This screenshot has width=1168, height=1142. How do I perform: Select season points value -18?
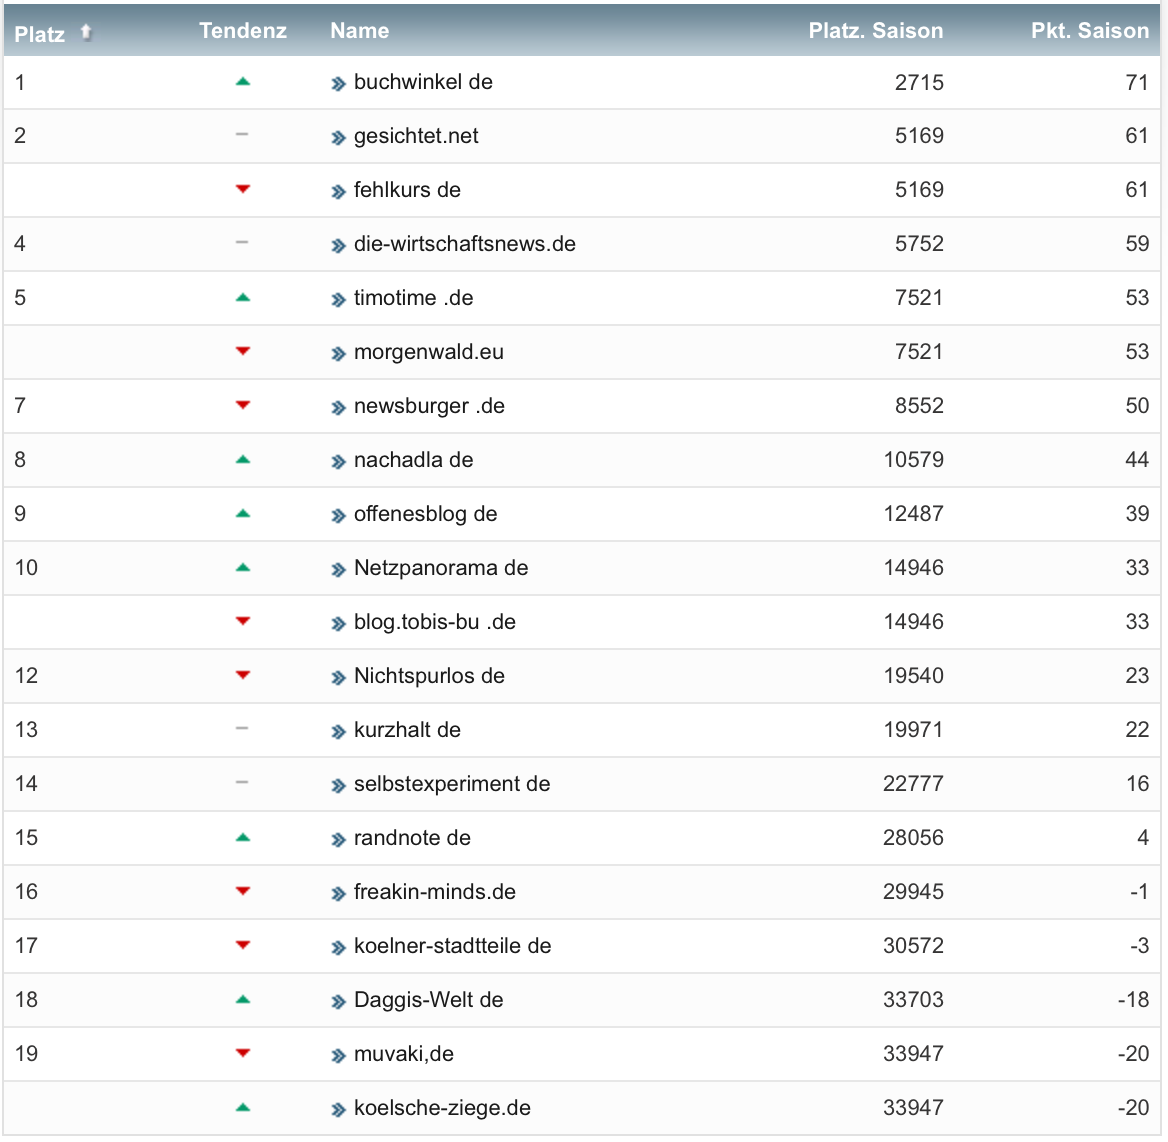click(1134, 1000)
